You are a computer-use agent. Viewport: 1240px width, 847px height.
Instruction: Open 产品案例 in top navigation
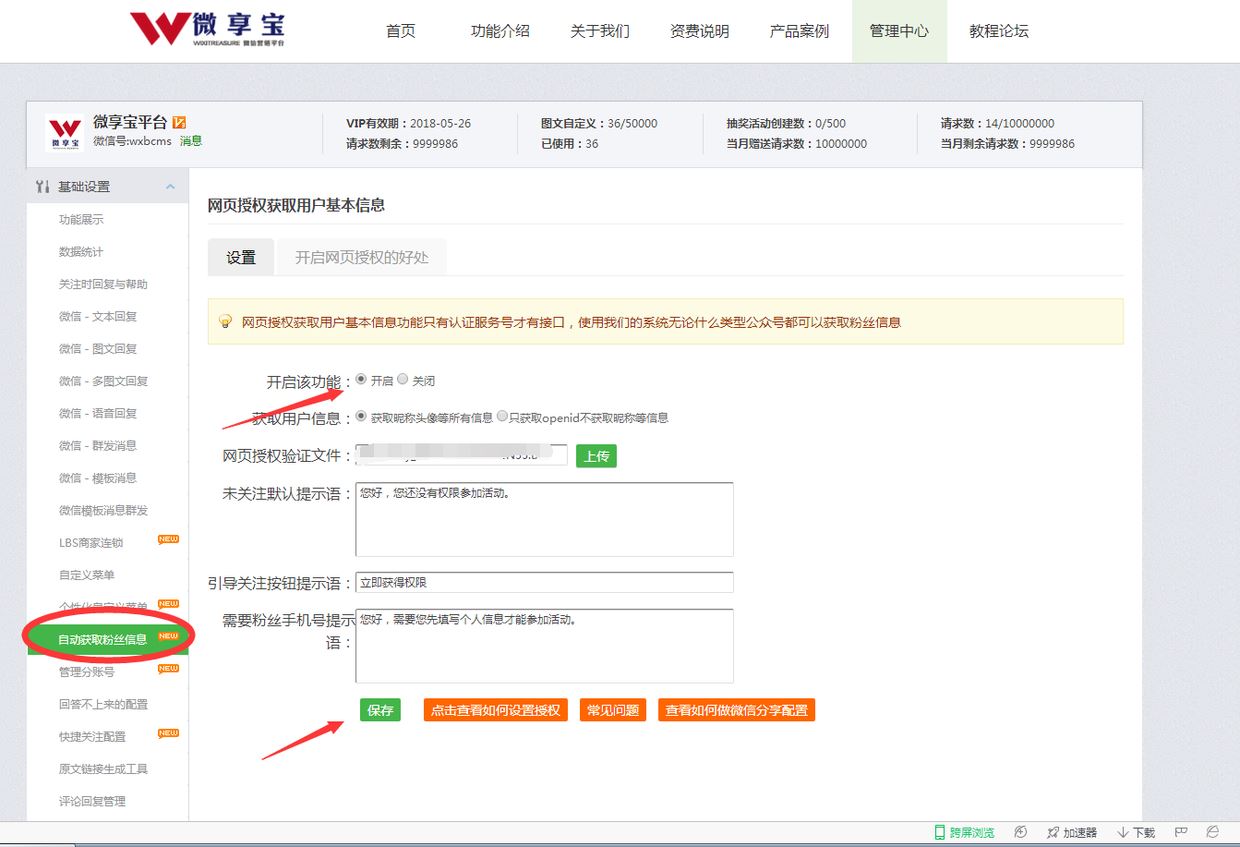click(x=799, y=31)
